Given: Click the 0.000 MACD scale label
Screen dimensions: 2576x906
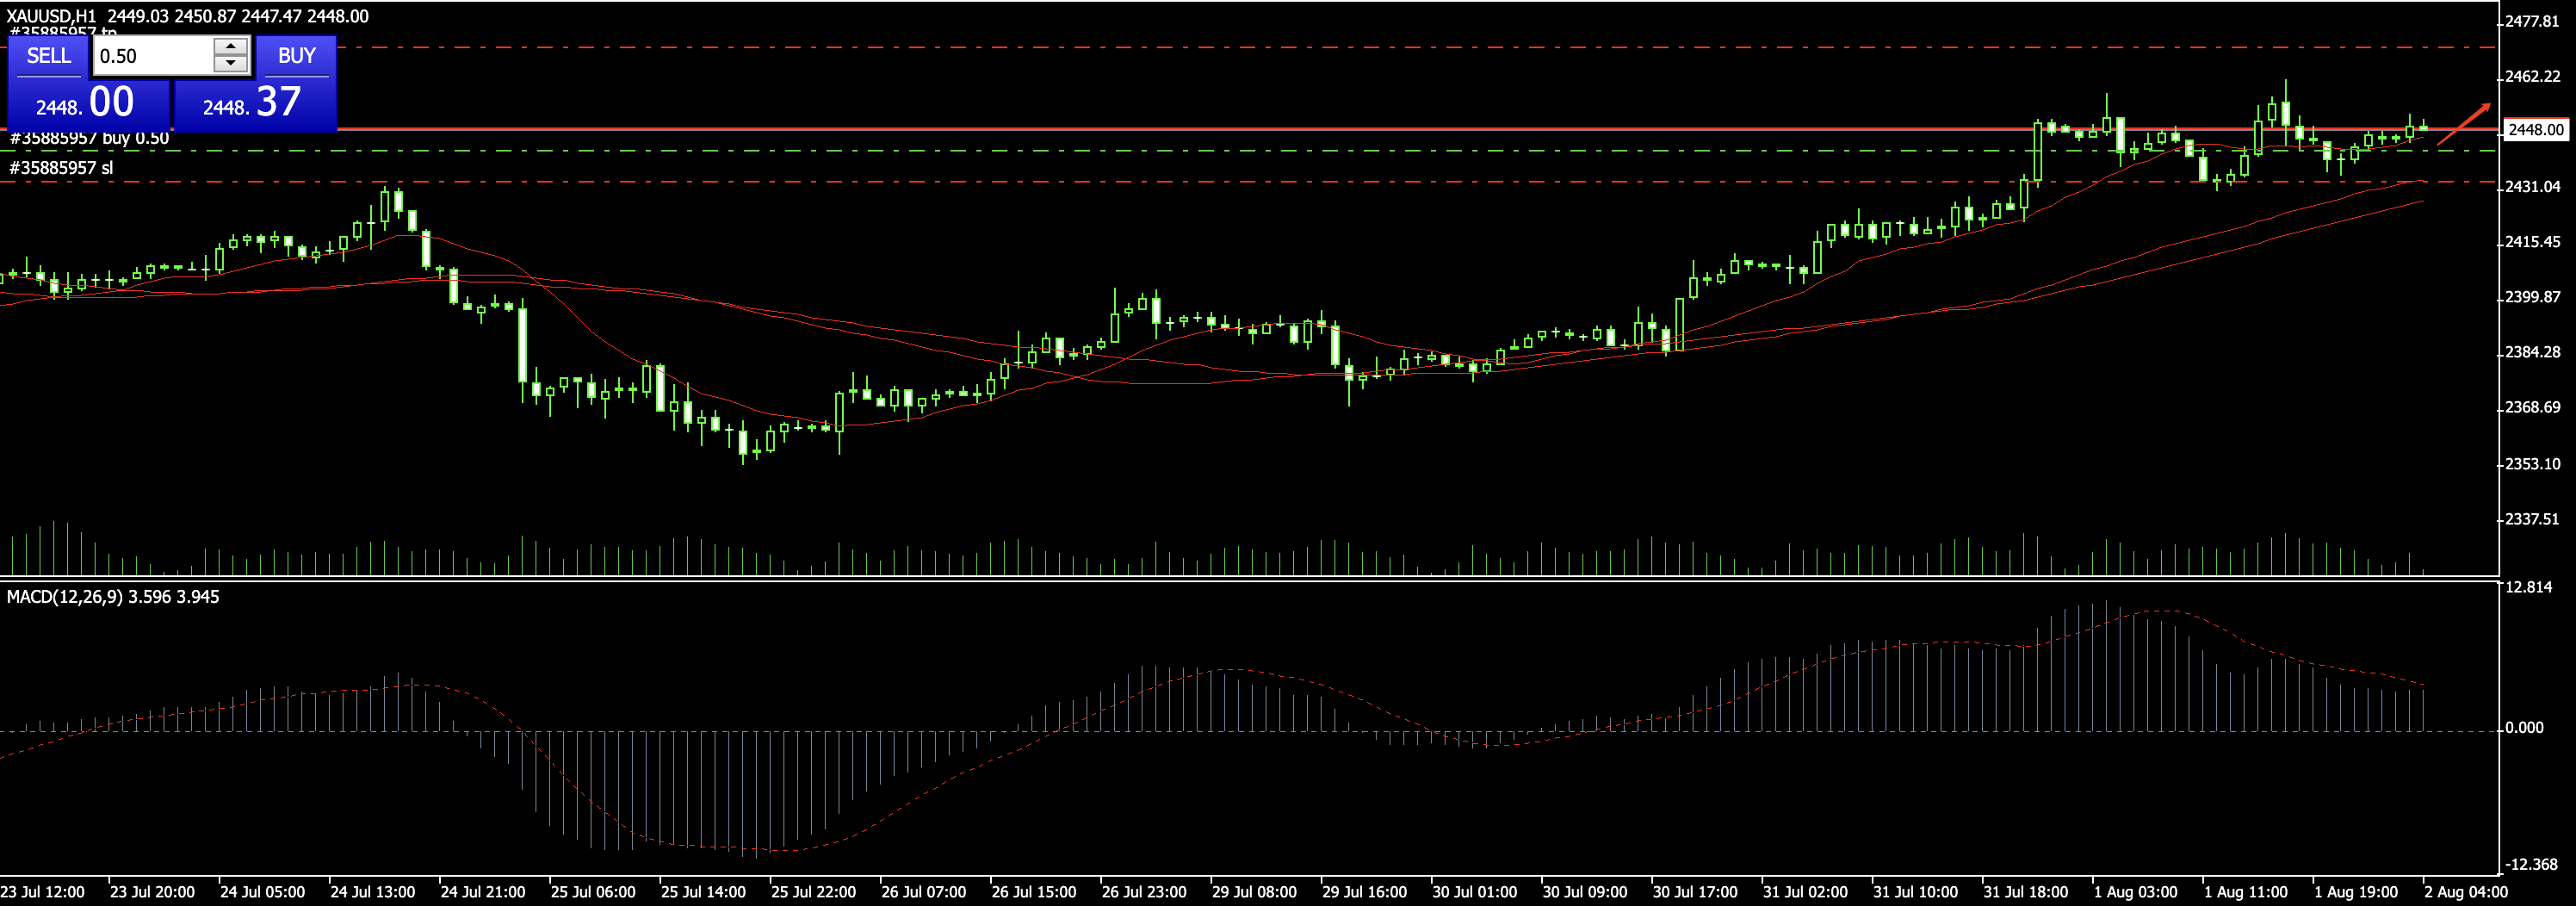Looking at the screenshot, I should 2525,728.
